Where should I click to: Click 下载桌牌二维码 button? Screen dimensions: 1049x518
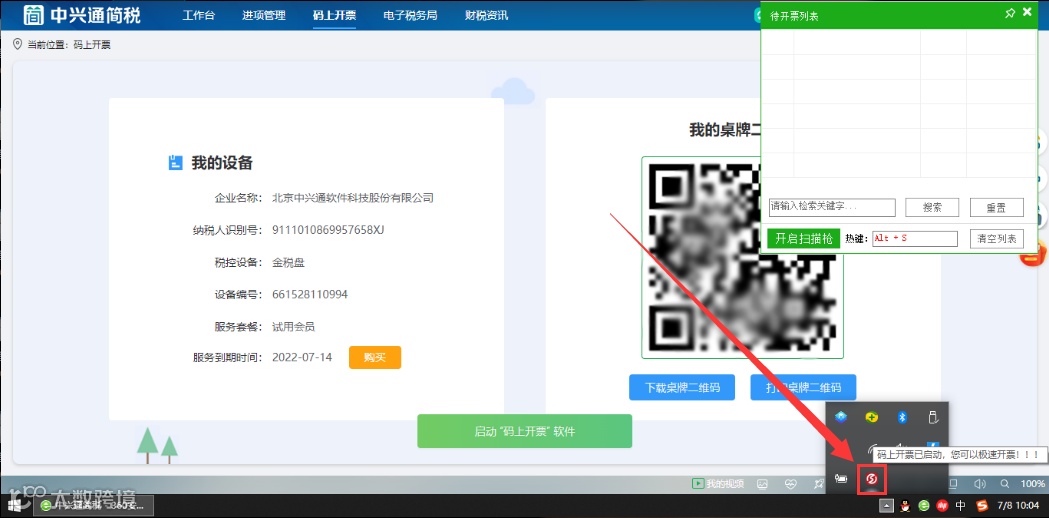(x=682, y=387)
